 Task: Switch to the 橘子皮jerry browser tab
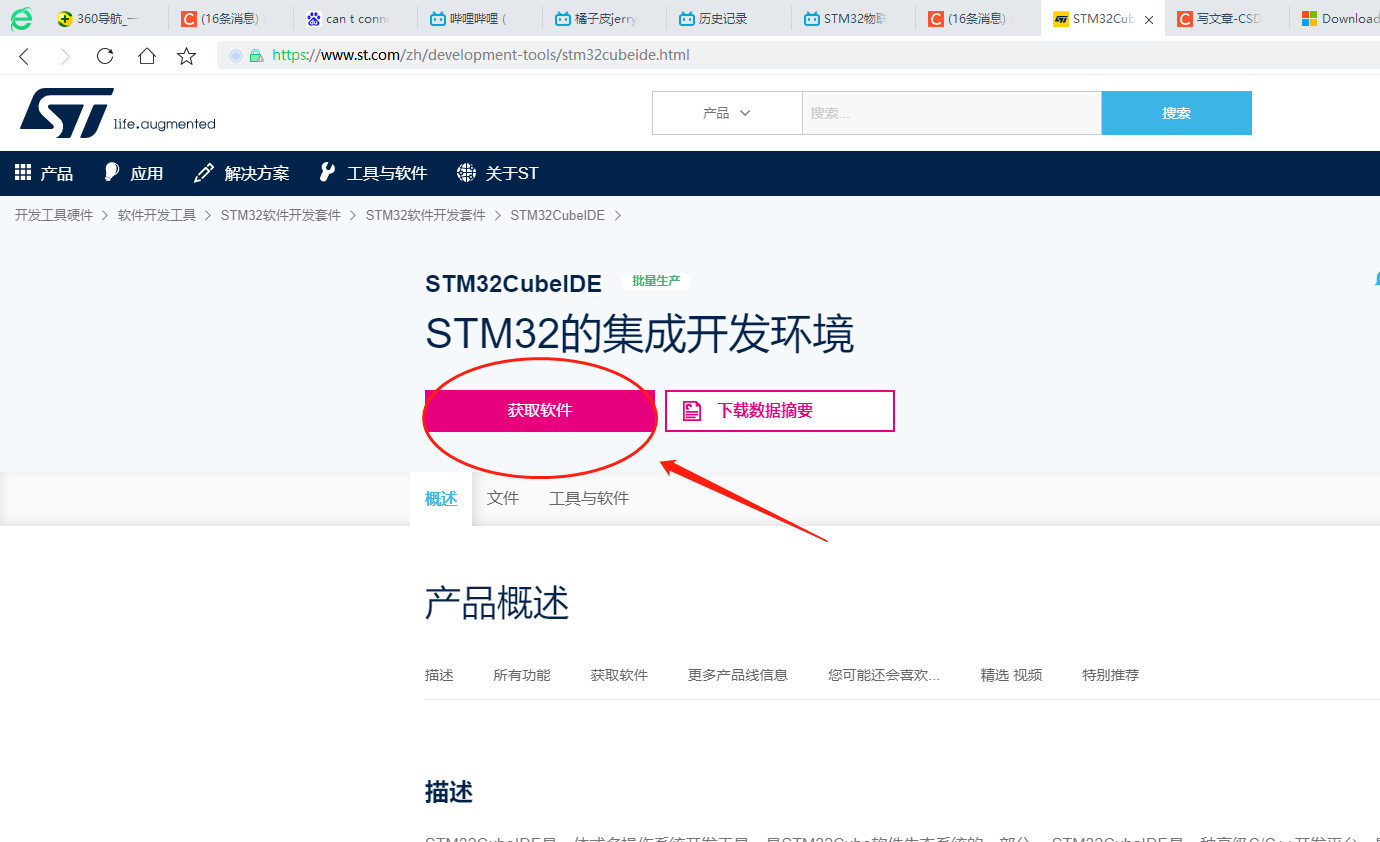[x=603, y=19]
